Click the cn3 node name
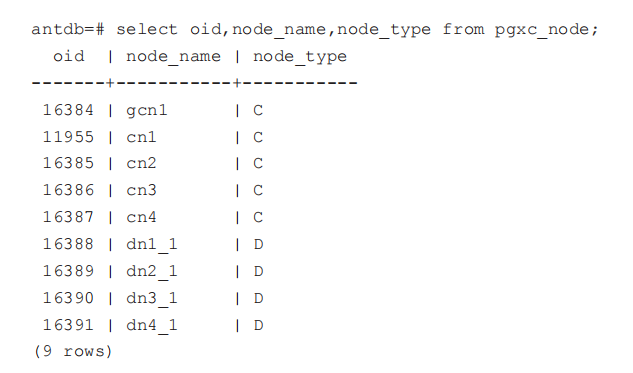This screenshot has width=633, height=373. [x=141, y=190]
